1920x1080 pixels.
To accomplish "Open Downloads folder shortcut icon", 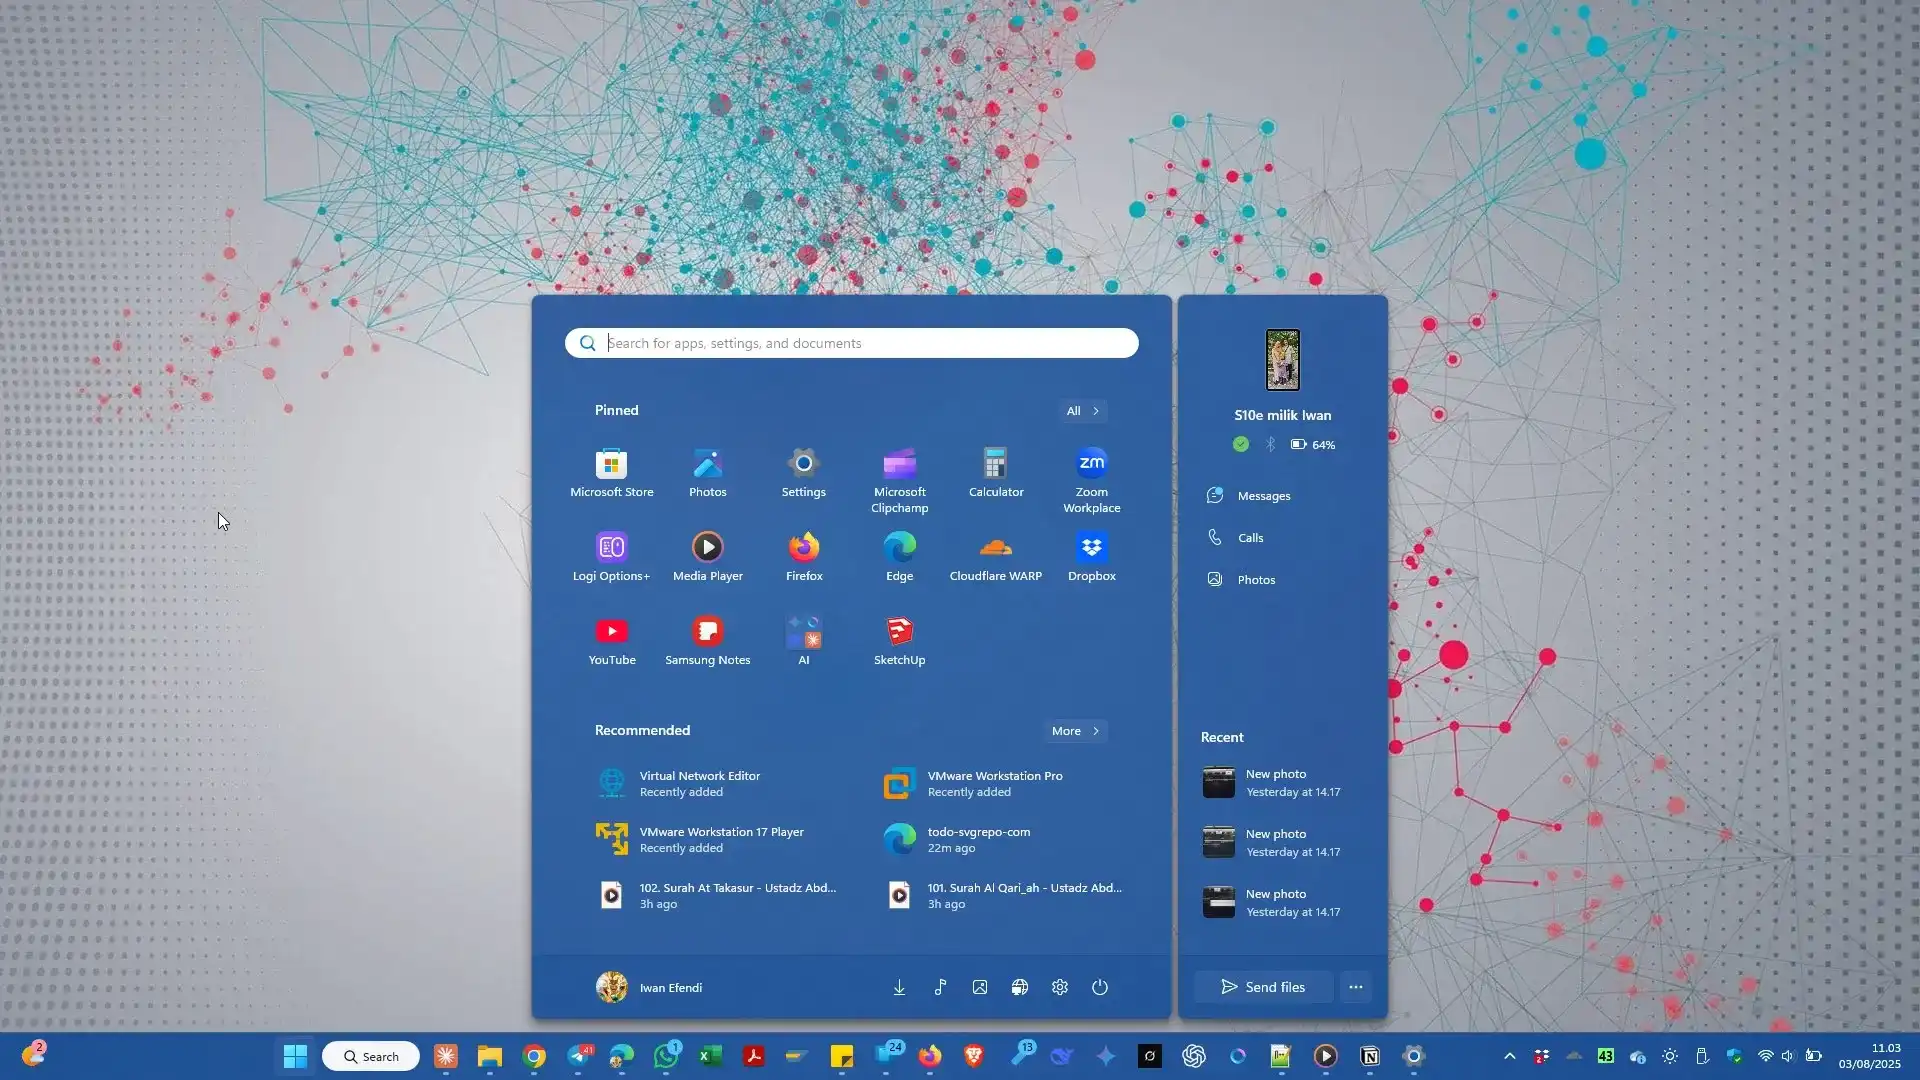I will [899, 987].
